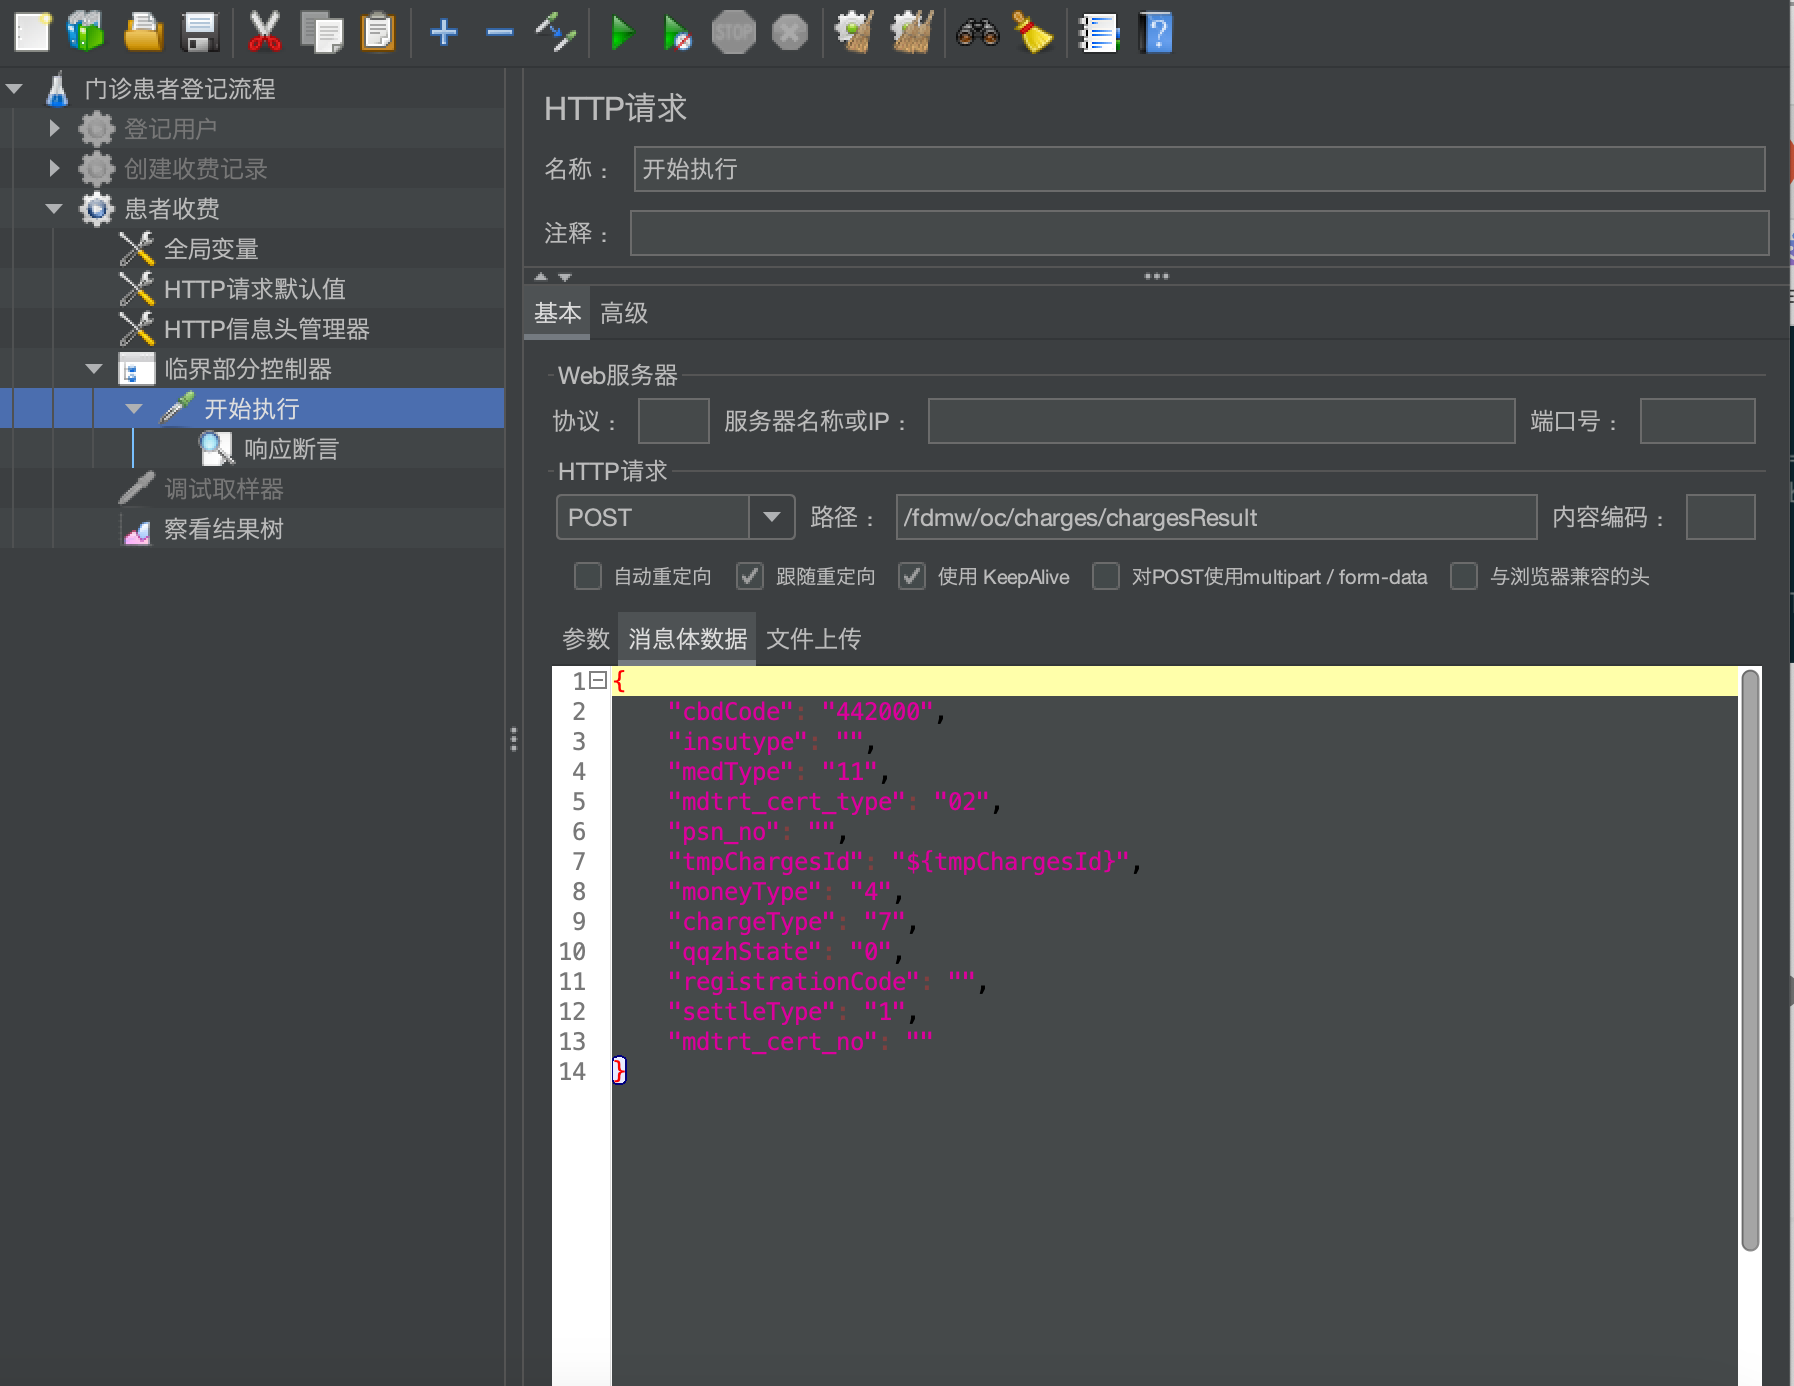Image resolution: width=1794 pixels, height=1386 pixels.
Task: Click the Shutdown test icon
Action: 790,32
